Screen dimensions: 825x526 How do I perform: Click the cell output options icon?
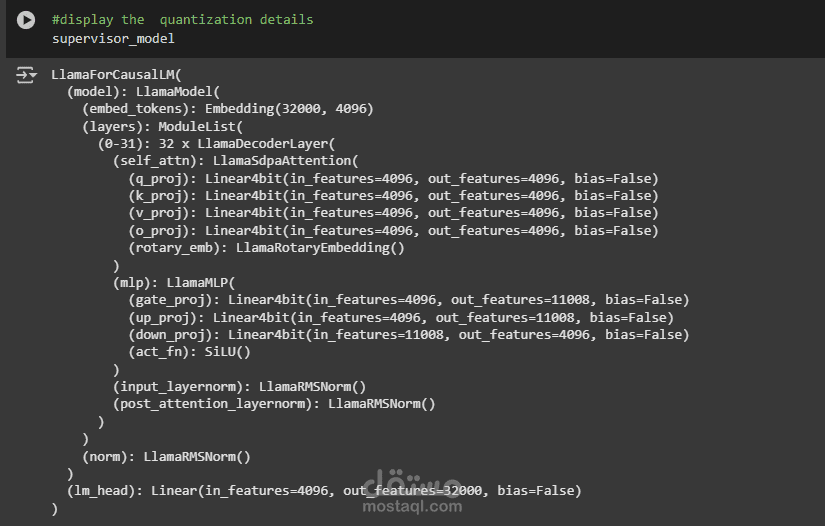tap(26, 75)
